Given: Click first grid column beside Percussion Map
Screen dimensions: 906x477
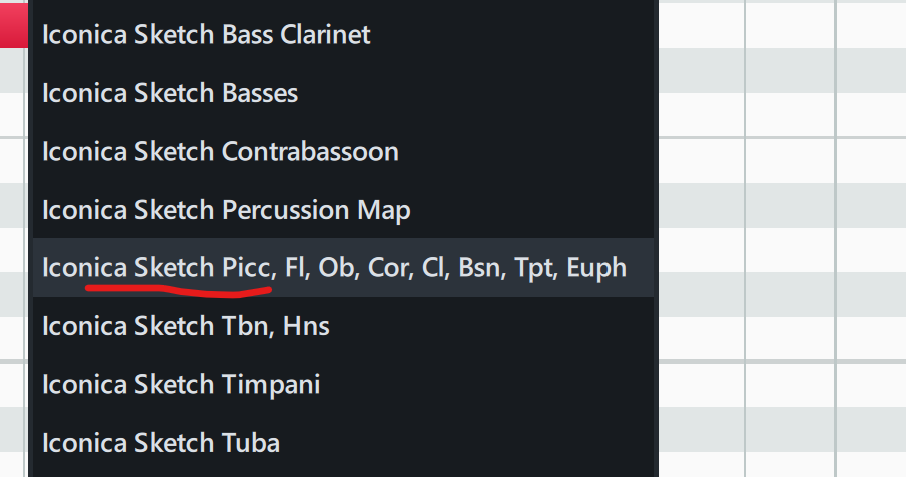Looking at the screenshot, I should click(x=700, y=210).
